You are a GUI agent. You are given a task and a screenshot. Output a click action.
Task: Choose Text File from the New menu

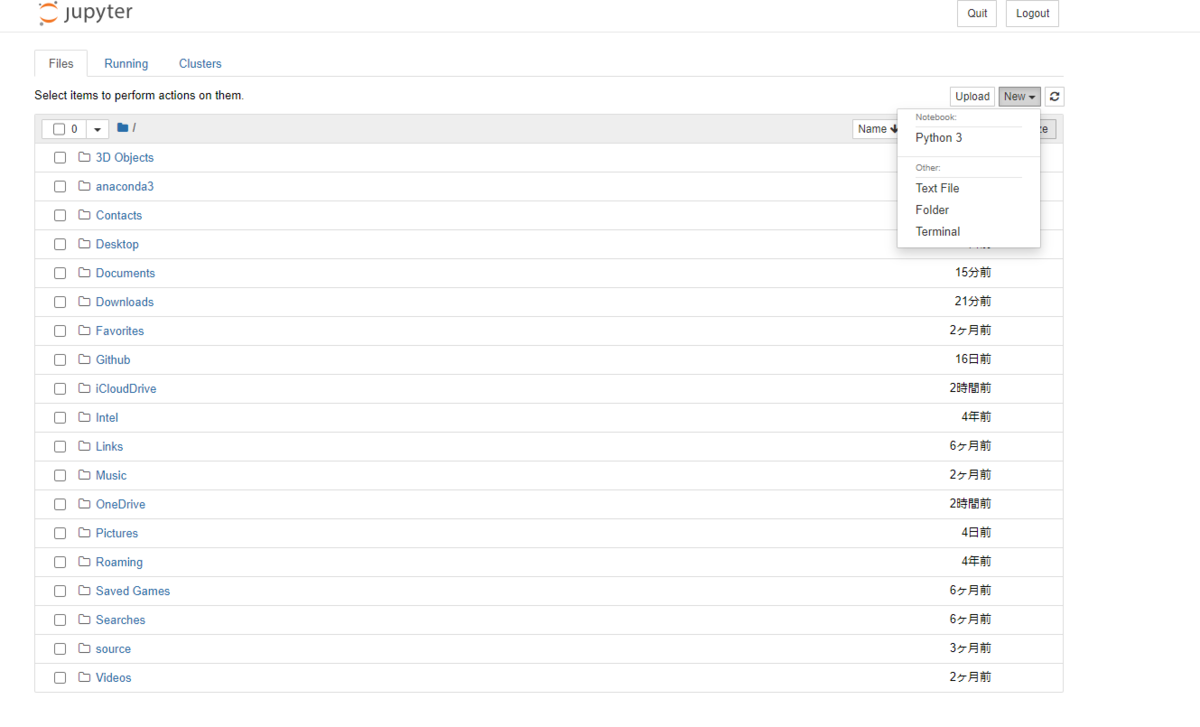[937, 188]
